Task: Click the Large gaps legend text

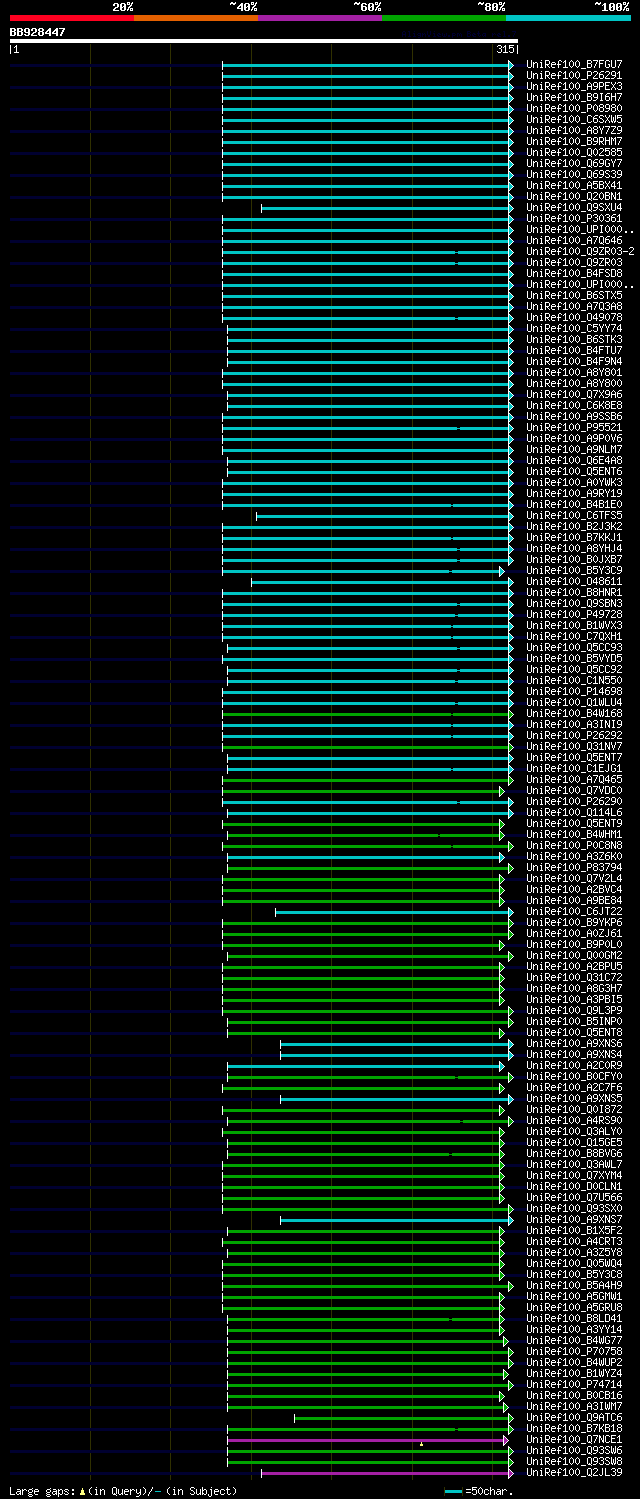Action: 123,1491
